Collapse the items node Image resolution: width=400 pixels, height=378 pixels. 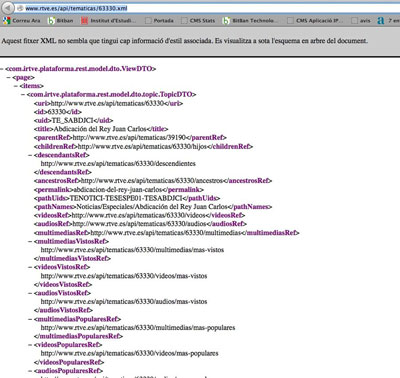pos(16,86)
